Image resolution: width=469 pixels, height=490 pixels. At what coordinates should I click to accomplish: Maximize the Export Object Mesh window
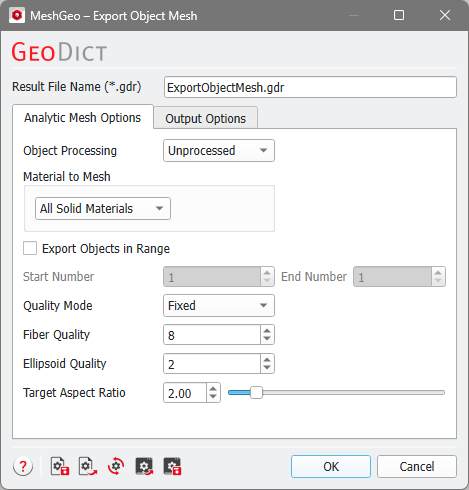point(399,15)
